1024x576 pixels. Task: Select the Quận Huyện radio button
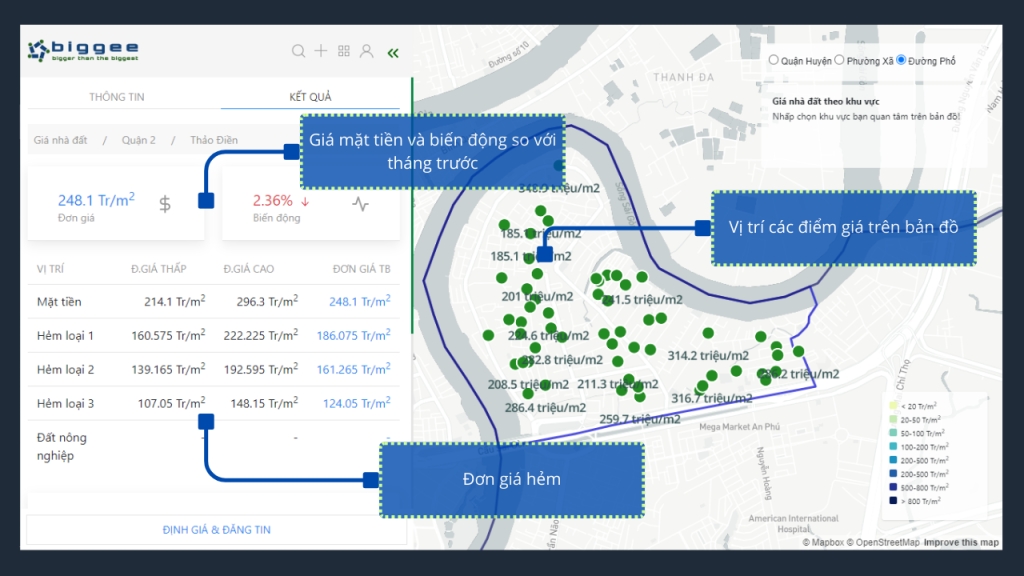[774, 60]
